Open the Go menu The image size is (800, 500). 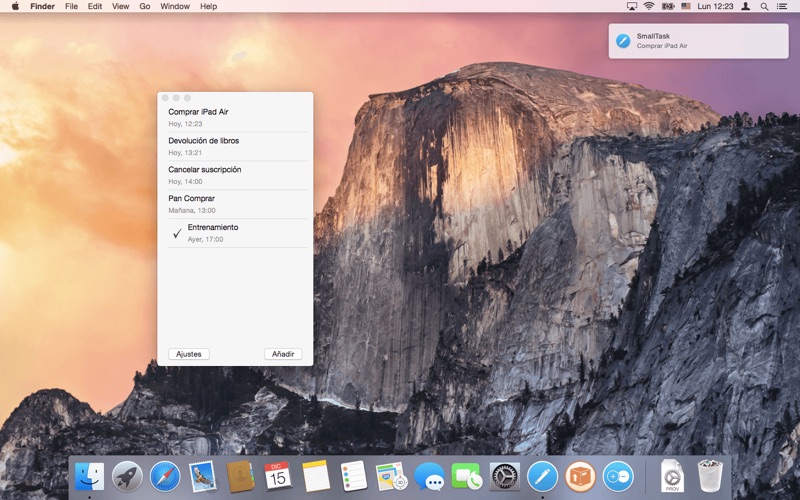(145, 6)
